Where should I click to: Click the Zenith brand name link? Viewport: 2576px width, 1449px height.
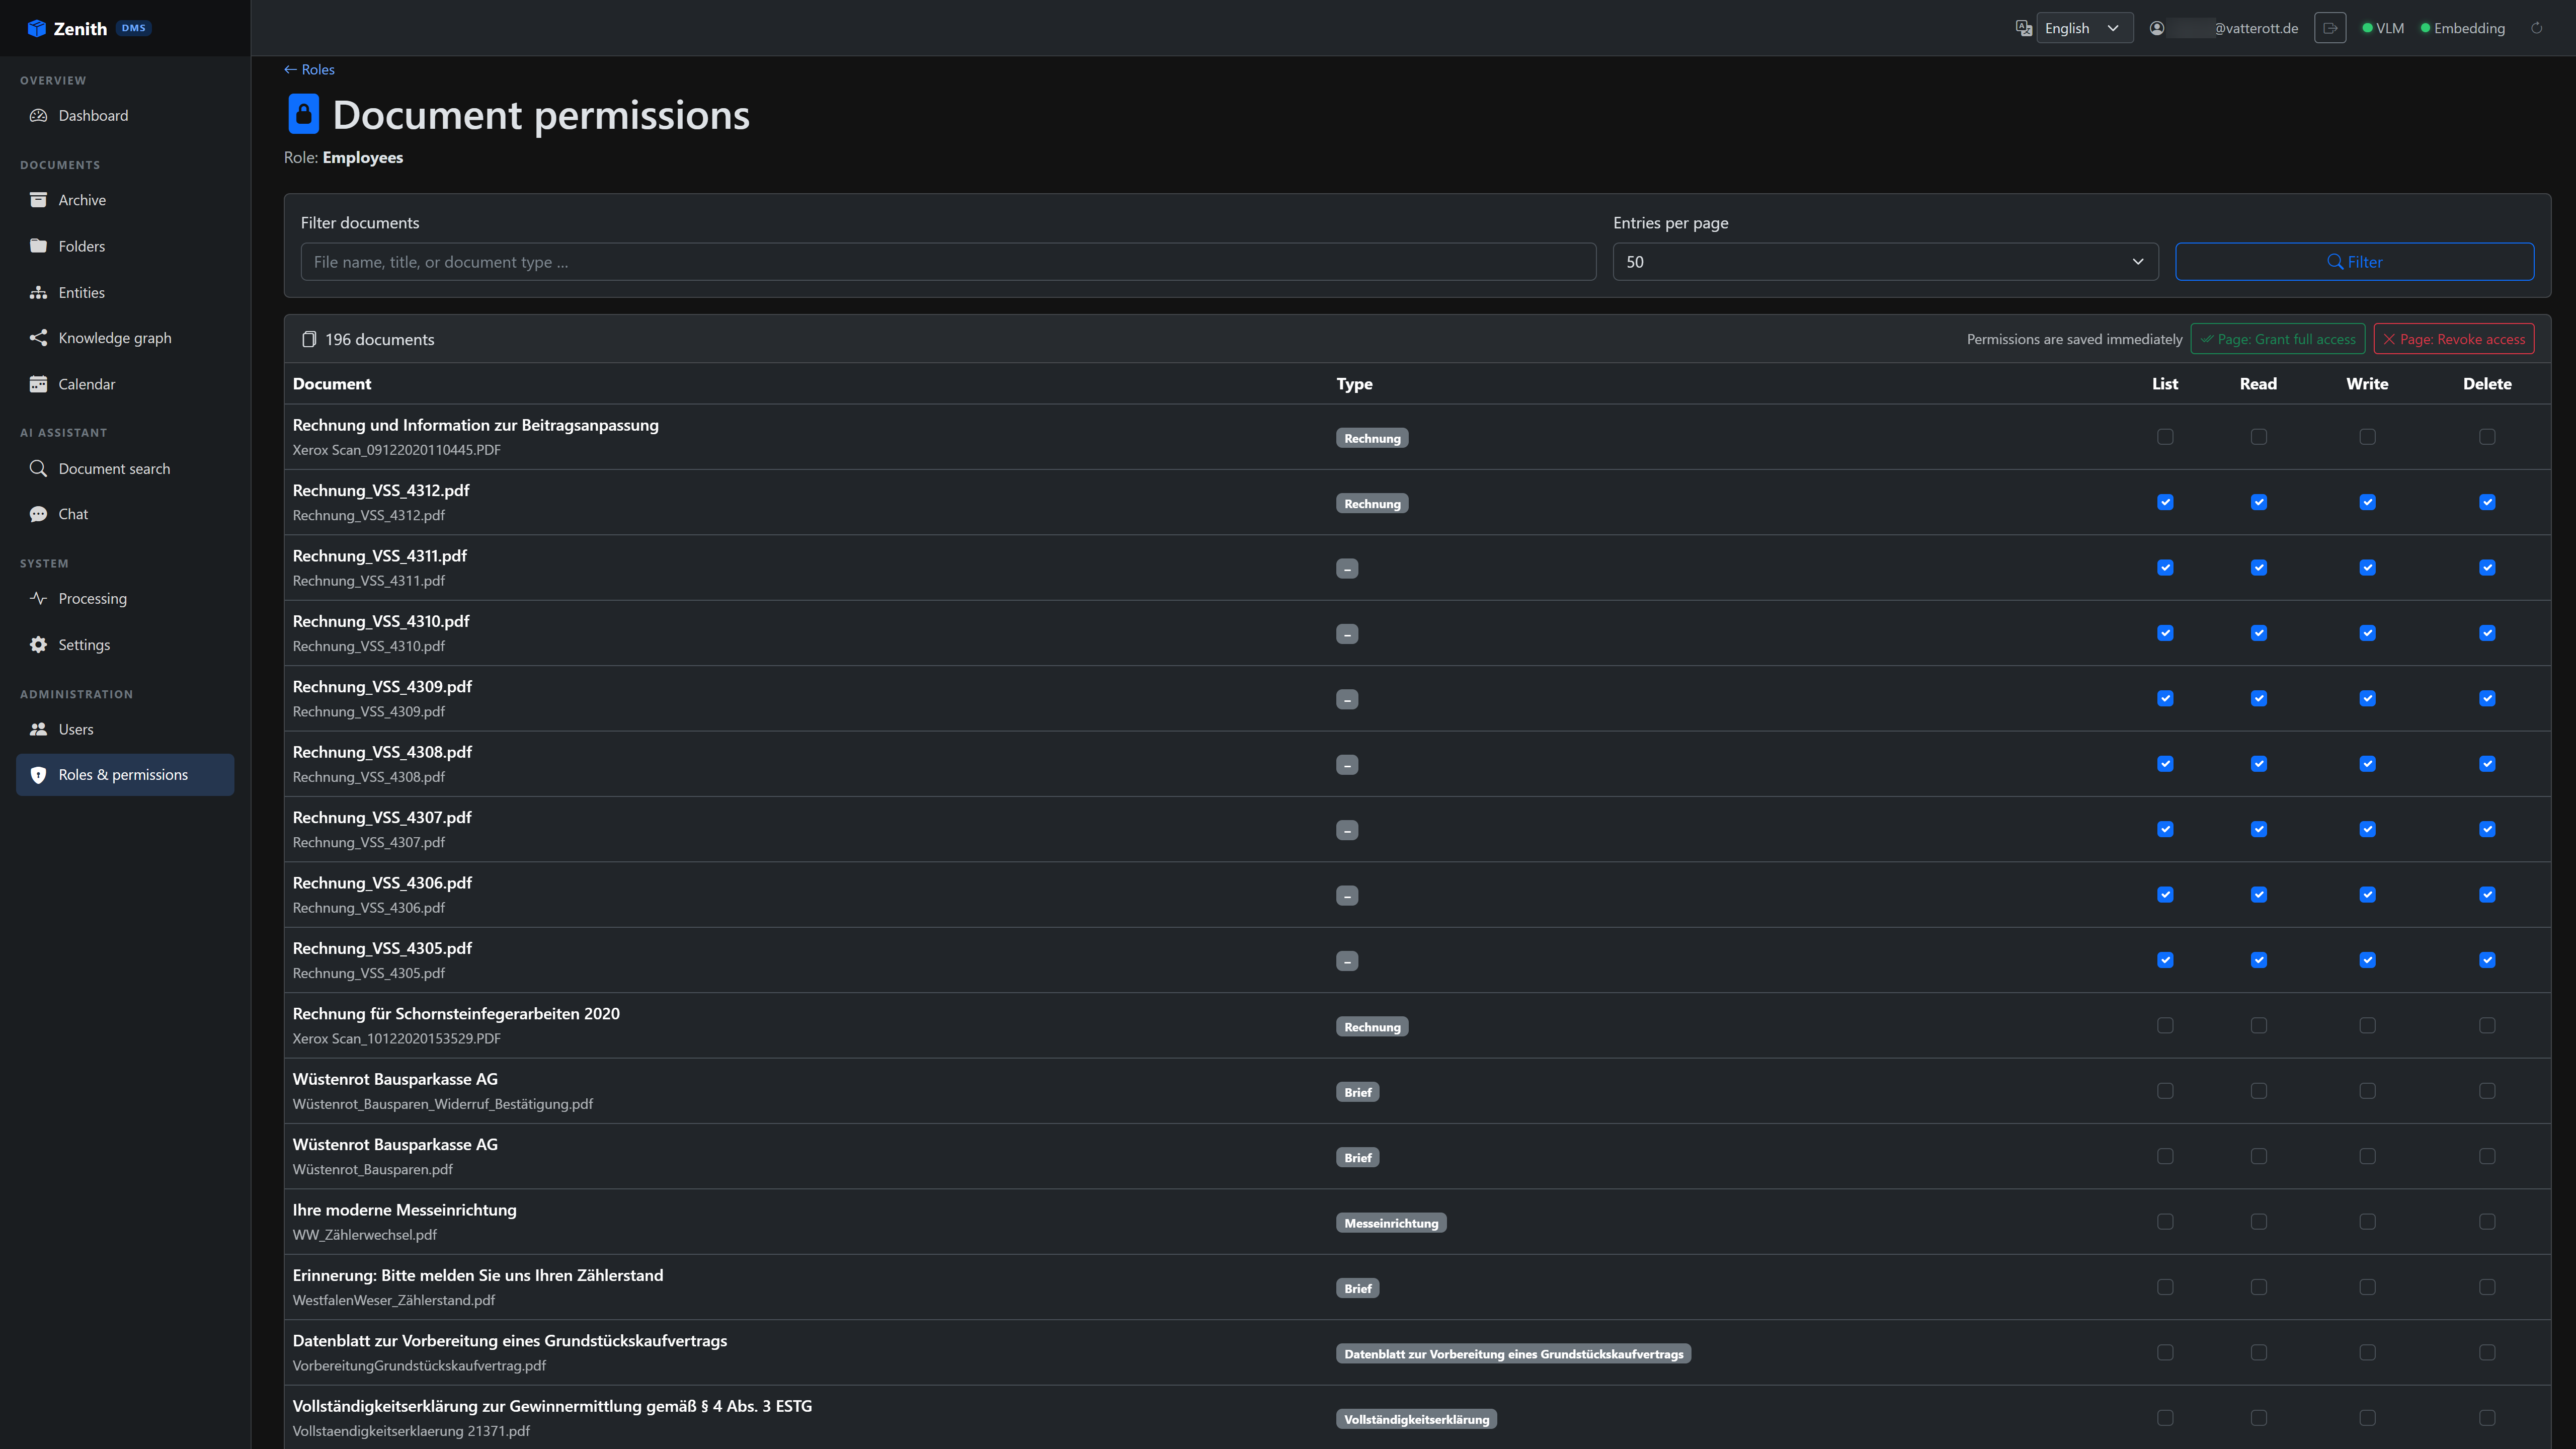point(80,28)
